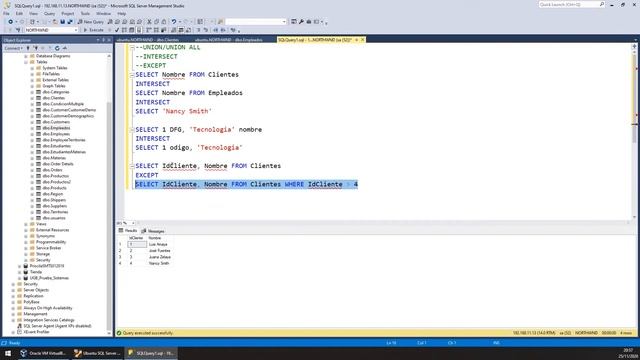This screenshot has height=360, width=640.
Task: Select Always On High Availability folder
Action: point(48,308)
